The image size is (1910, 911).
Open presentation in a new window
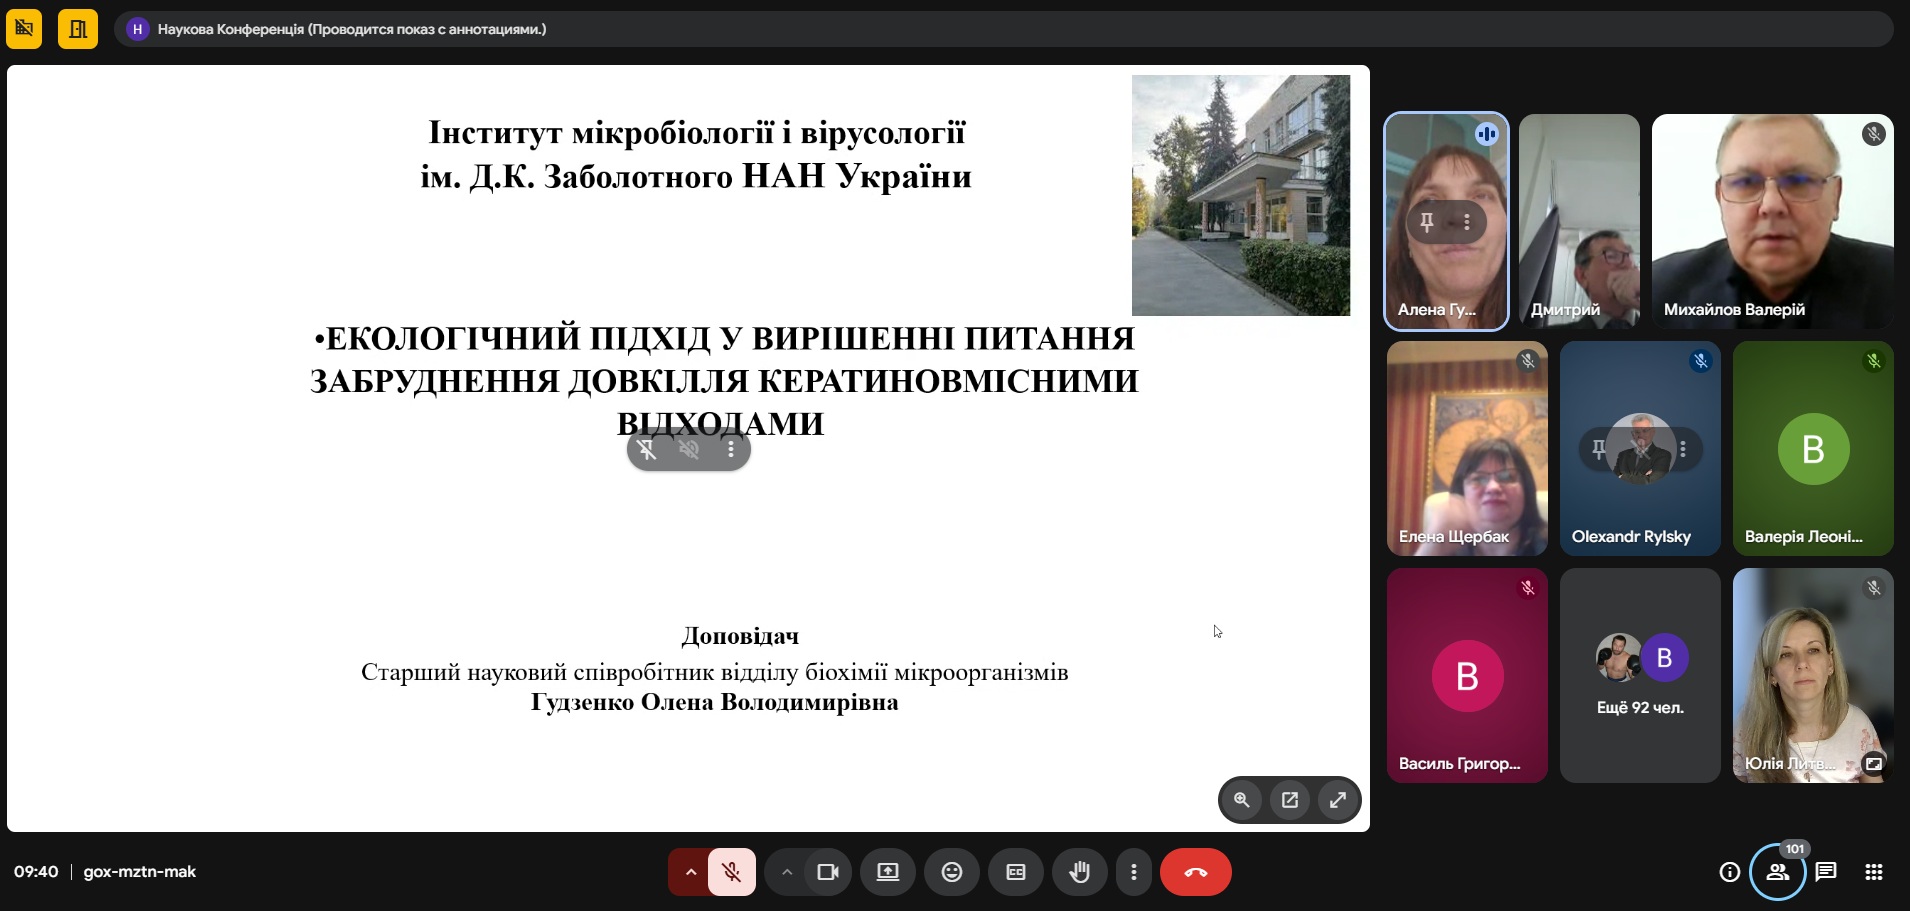coord(1290,800)
